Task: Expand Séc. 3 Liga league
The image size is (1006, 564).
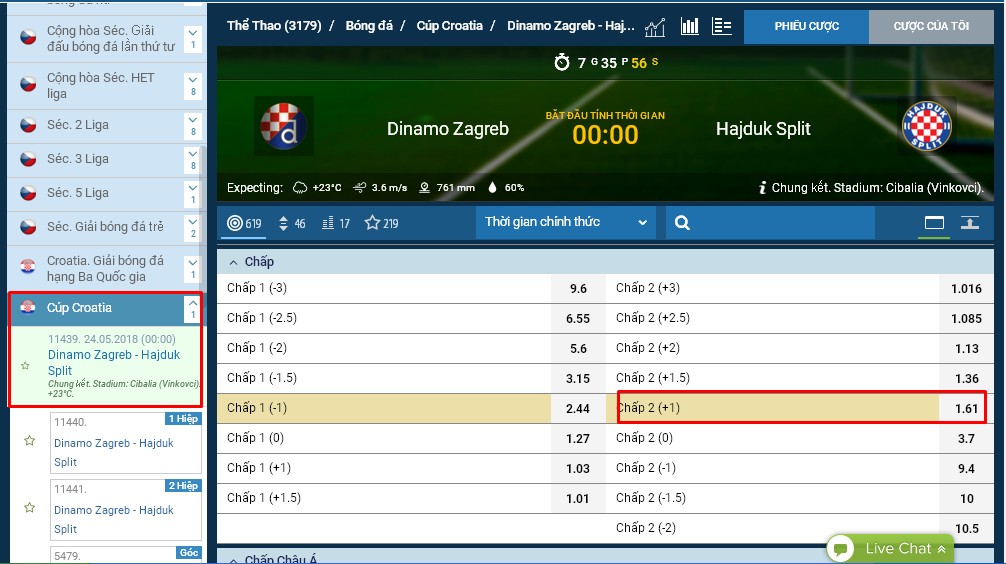Action: tap(192, 159)
